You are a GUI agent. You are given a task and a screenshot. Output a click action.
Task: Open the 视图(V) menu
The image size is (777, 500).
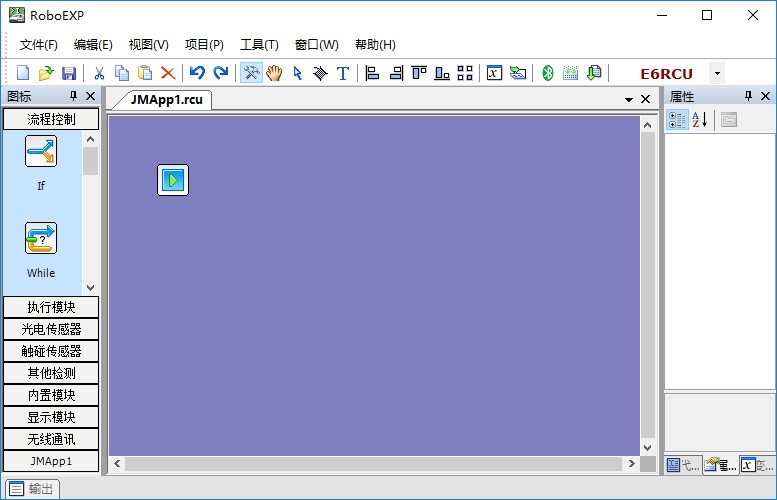point(149,45)
